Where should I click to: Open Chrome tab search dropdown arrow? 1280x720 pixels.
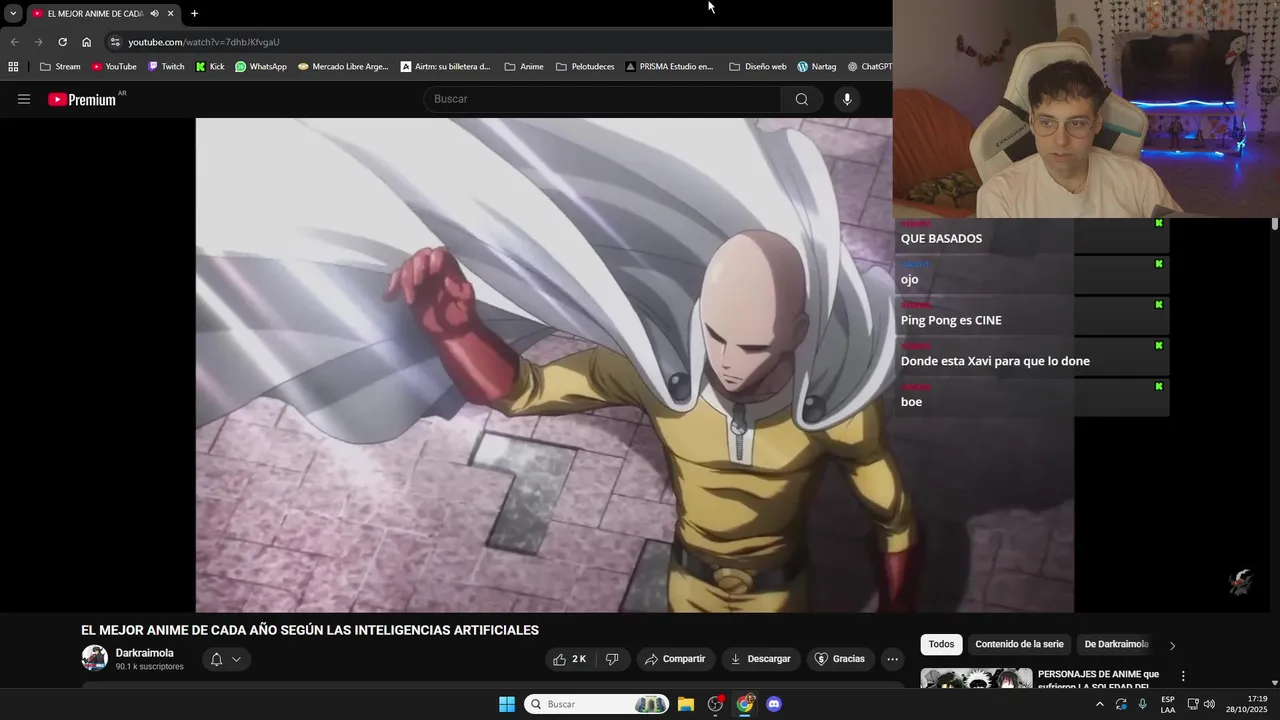click(13, 13)
